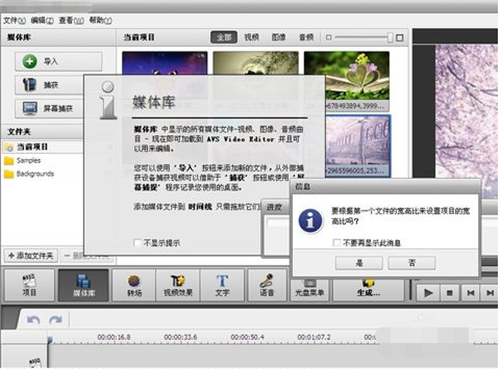This screenshot has width=500, height=369.
Task: Jump to previous frame button
Action: pyautogui.click(x=471, y=293)
